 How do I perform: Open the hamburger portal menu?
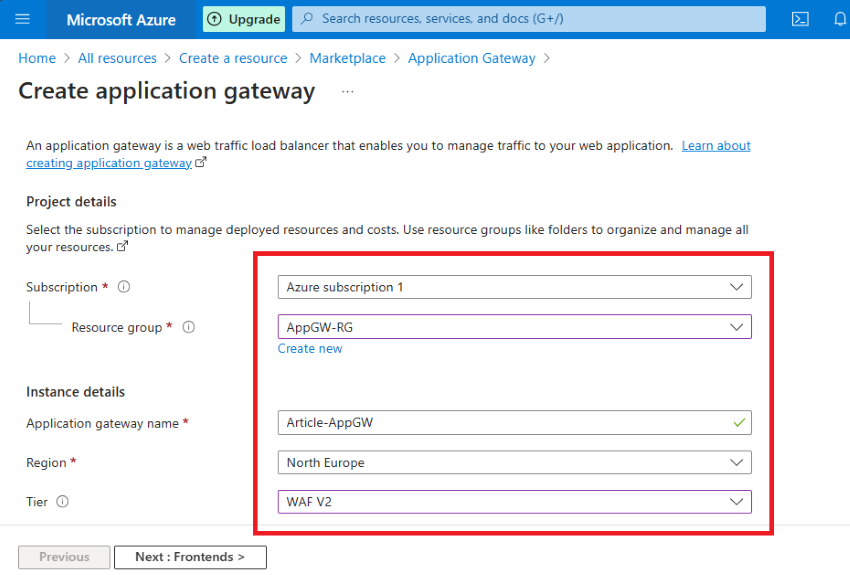22,20
